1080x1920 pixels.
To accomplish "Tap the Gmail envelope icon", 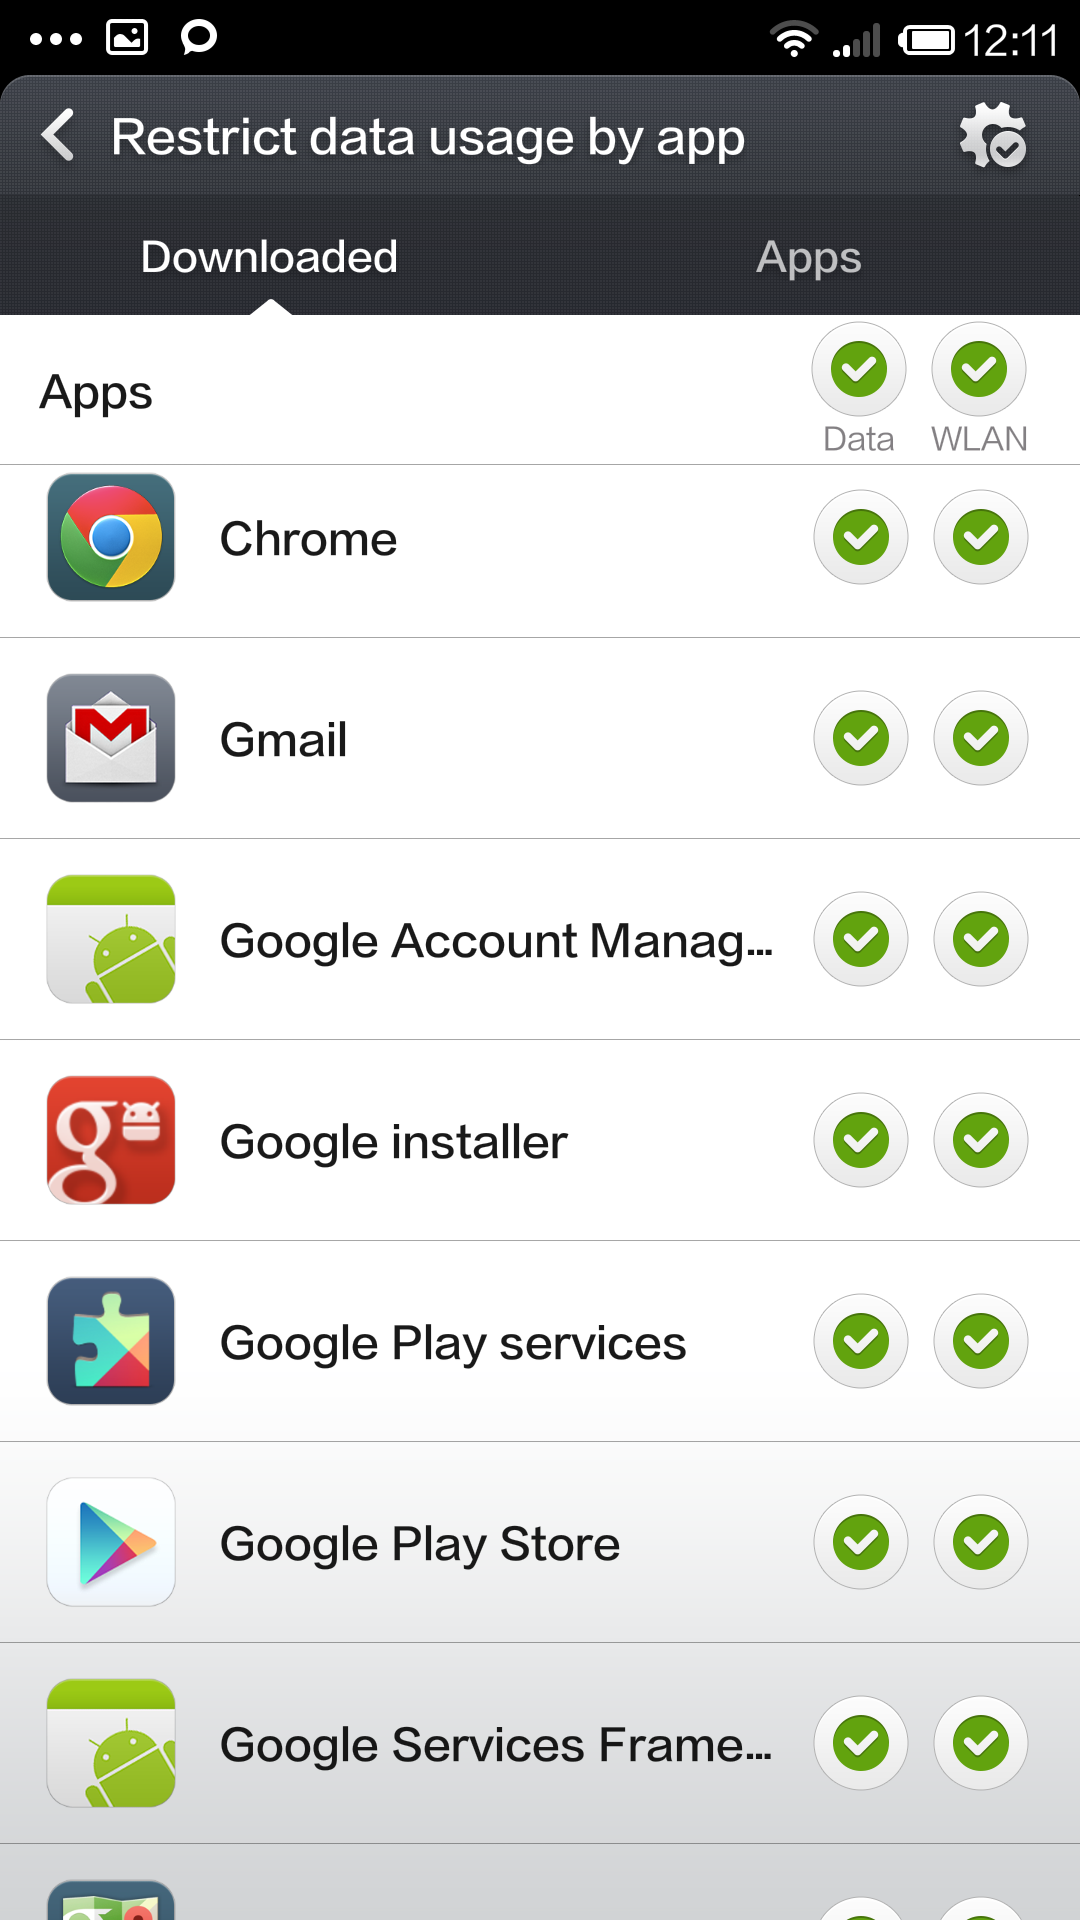I will pos(111,738).
